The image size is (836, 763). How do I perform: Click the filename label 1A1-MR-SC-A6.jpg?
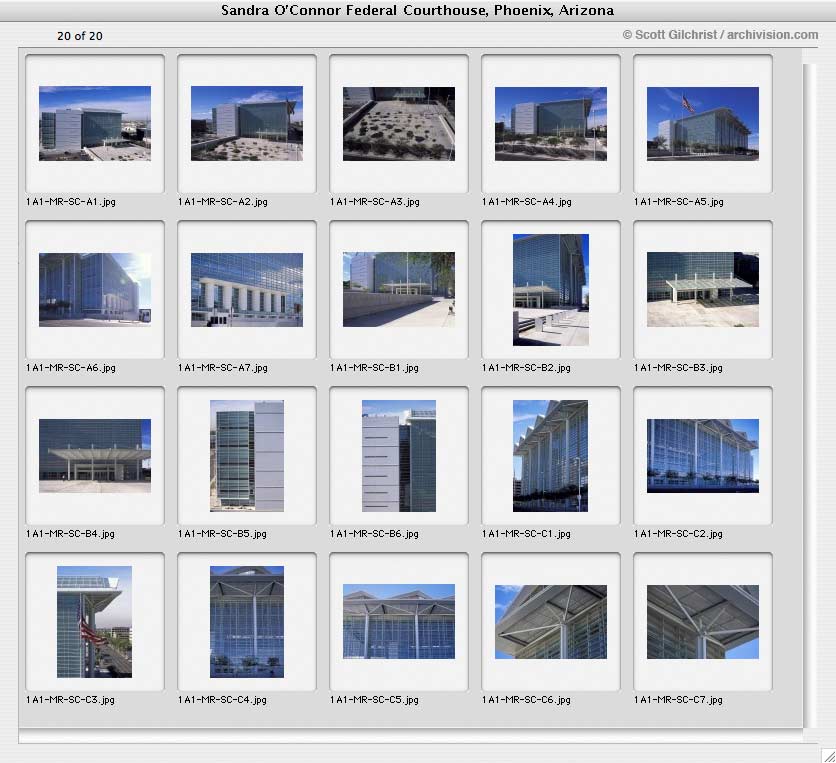pyautogui.click(x=71, y=368)
